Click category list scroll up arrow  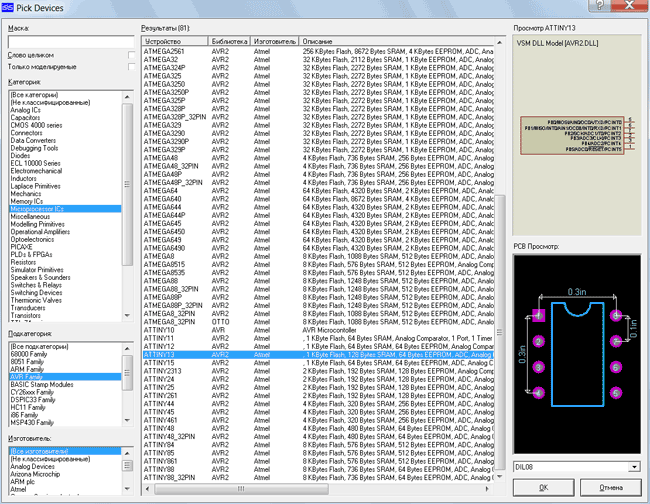127,97
